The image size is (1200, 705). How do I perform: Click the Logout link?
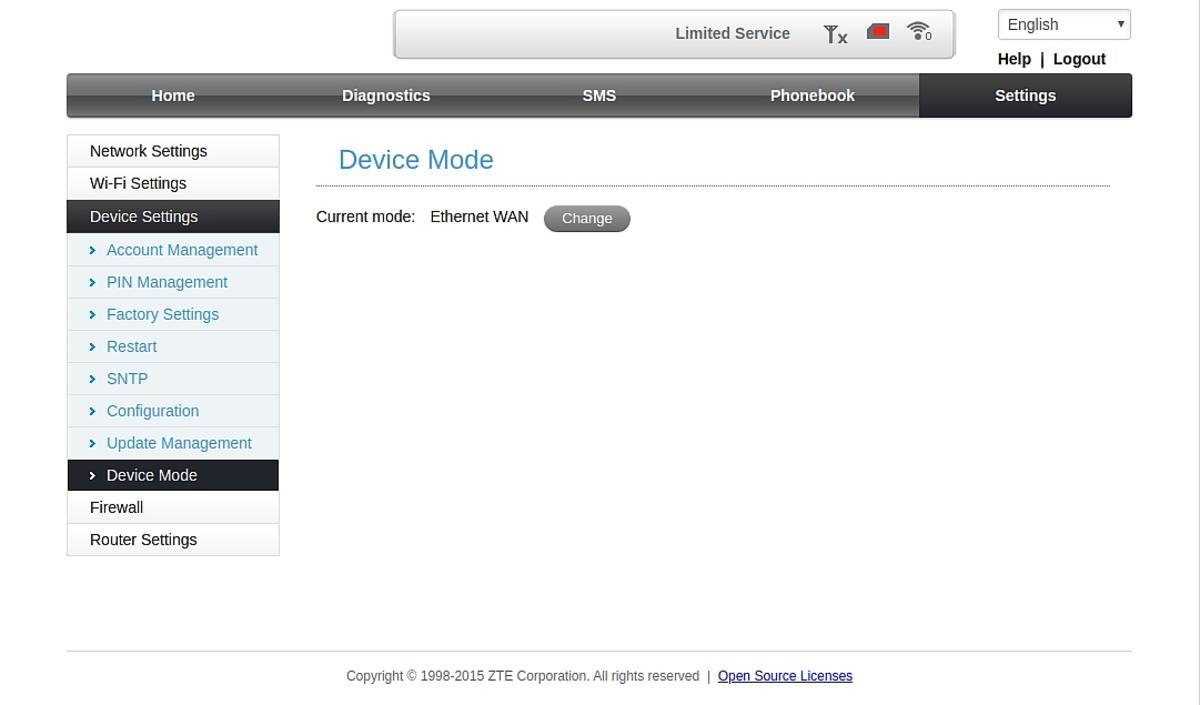(x=1079, y=59)
